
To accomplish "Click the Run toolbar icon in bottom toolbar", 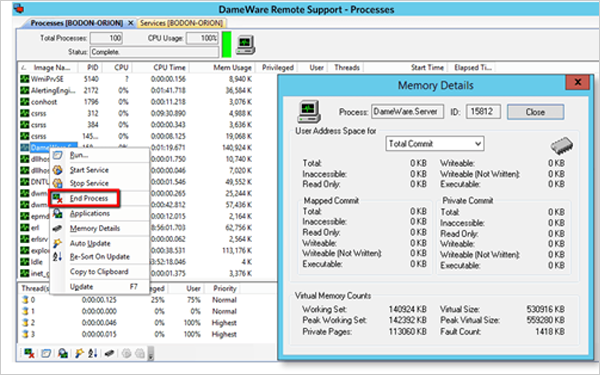I will click(x=46, y=353).
